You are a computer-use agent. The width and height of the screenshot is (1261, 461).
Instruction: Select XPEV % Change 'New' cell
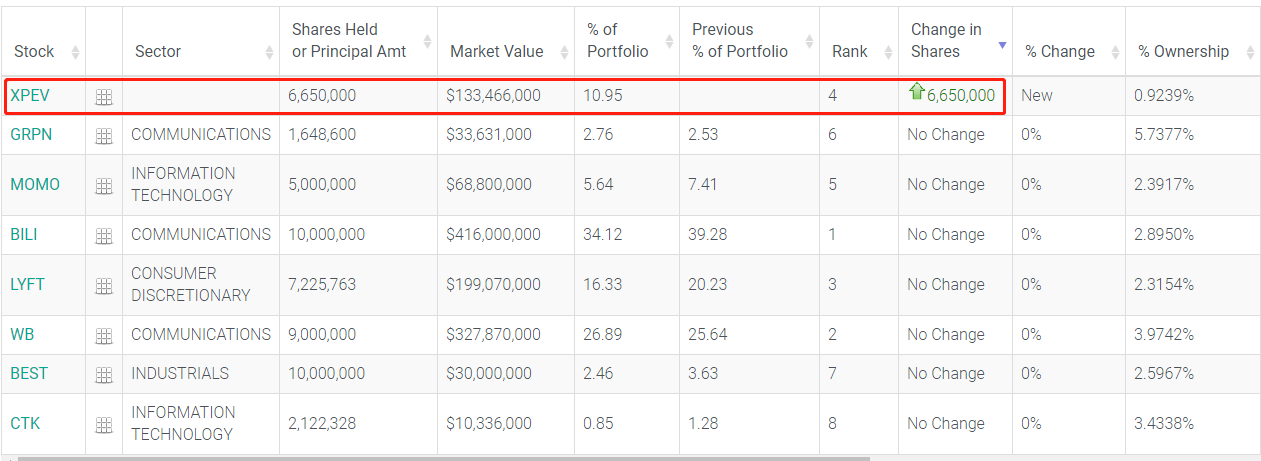(1037, 96)
